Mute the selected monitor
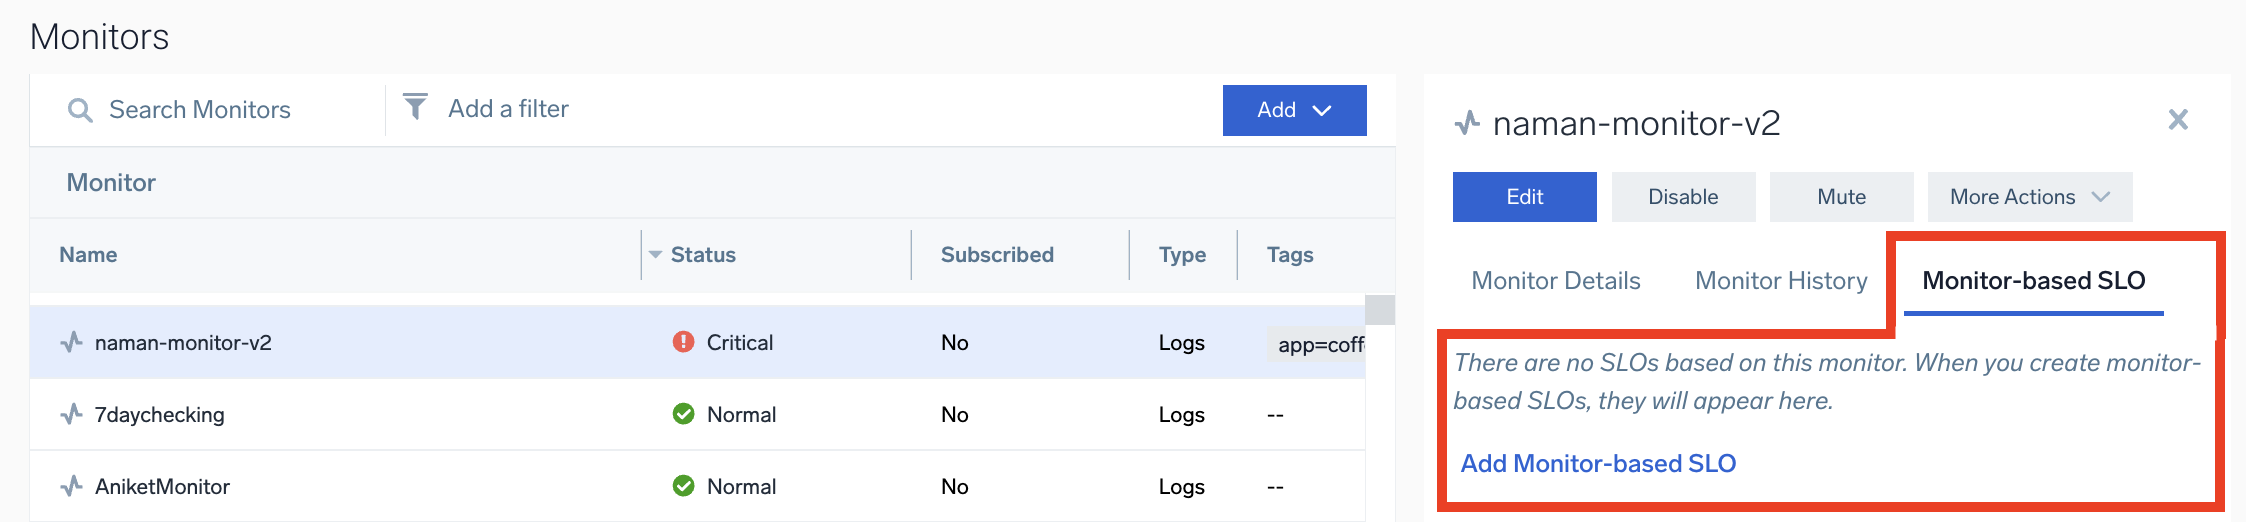The width and height of the screenshot is (2246, 522). point(1841,197)
